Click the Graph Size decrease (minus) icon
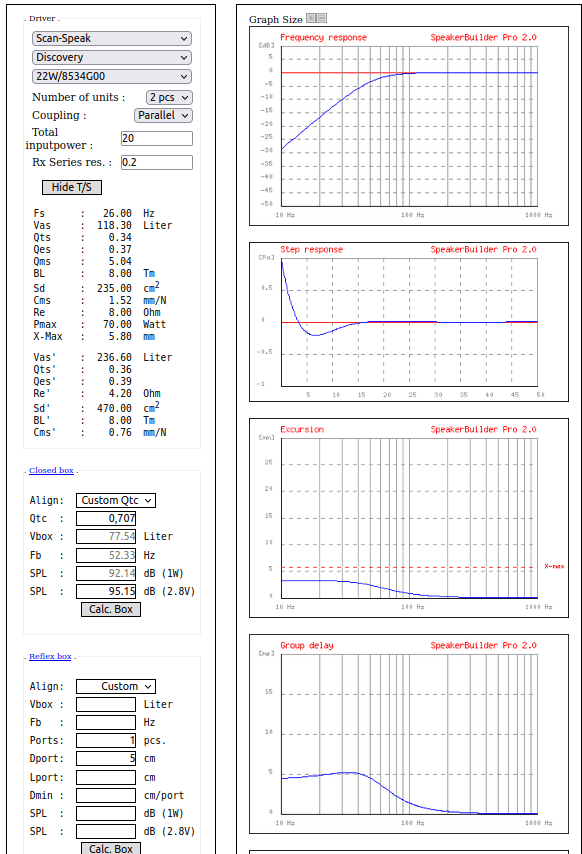 [322, 18]
